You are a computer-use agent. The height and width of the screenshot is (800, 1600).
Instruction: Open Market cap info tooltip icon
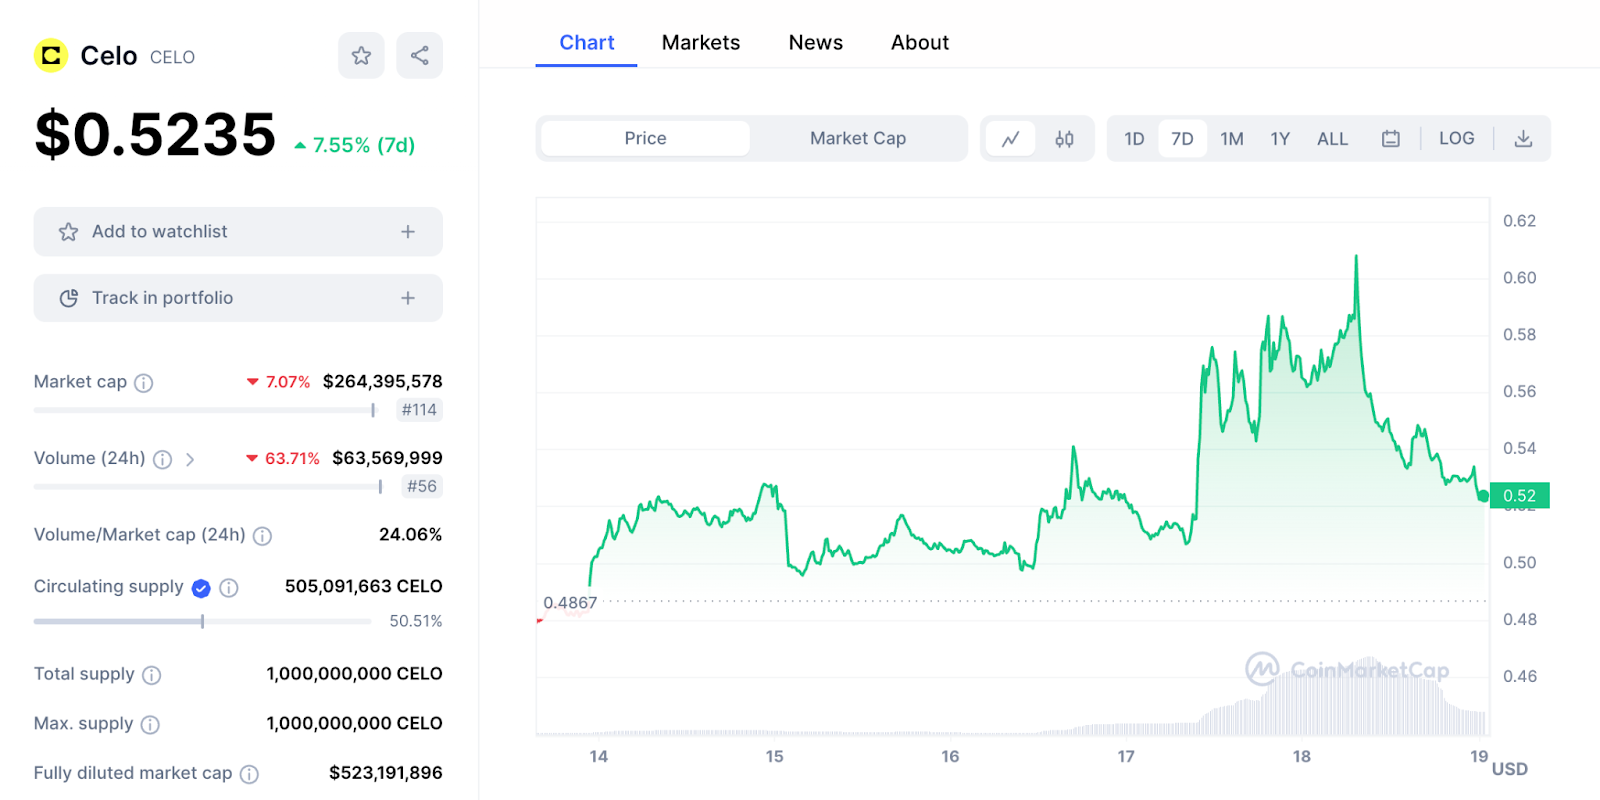[x=144, y=383]
